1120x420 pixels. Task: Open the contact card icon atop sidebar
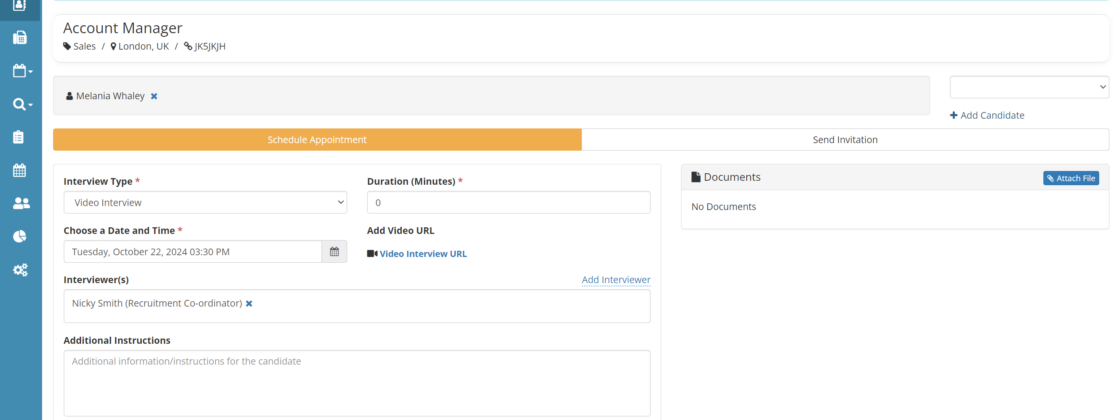tap(20, 6)
